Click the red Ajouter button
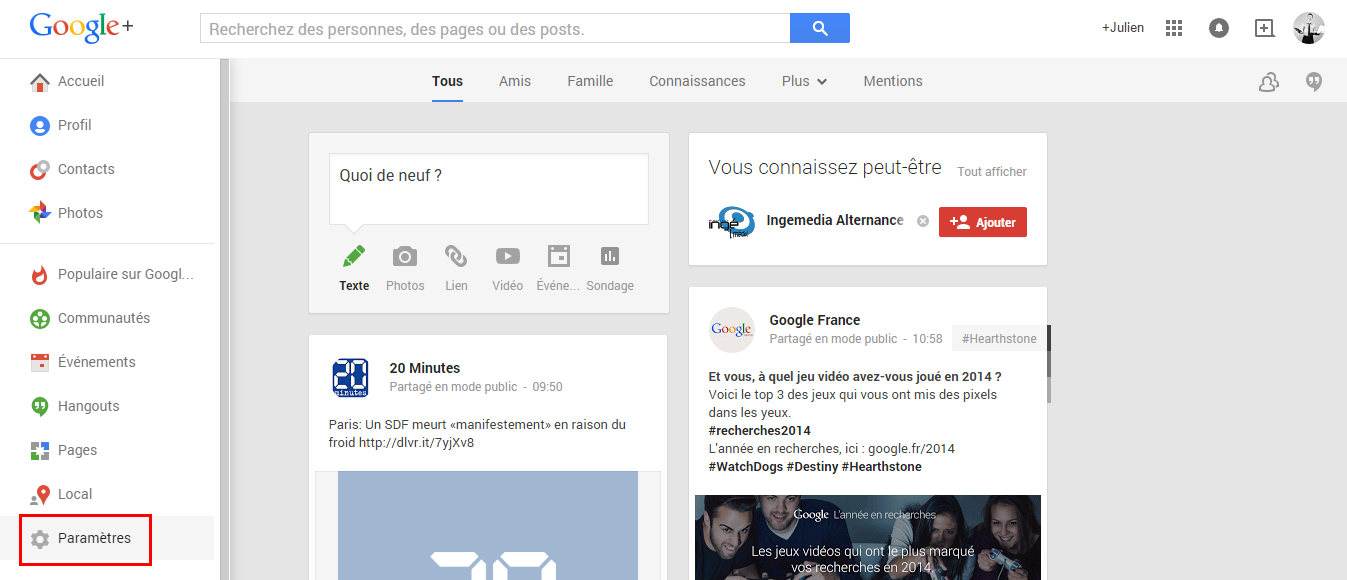 pos(983,222)
